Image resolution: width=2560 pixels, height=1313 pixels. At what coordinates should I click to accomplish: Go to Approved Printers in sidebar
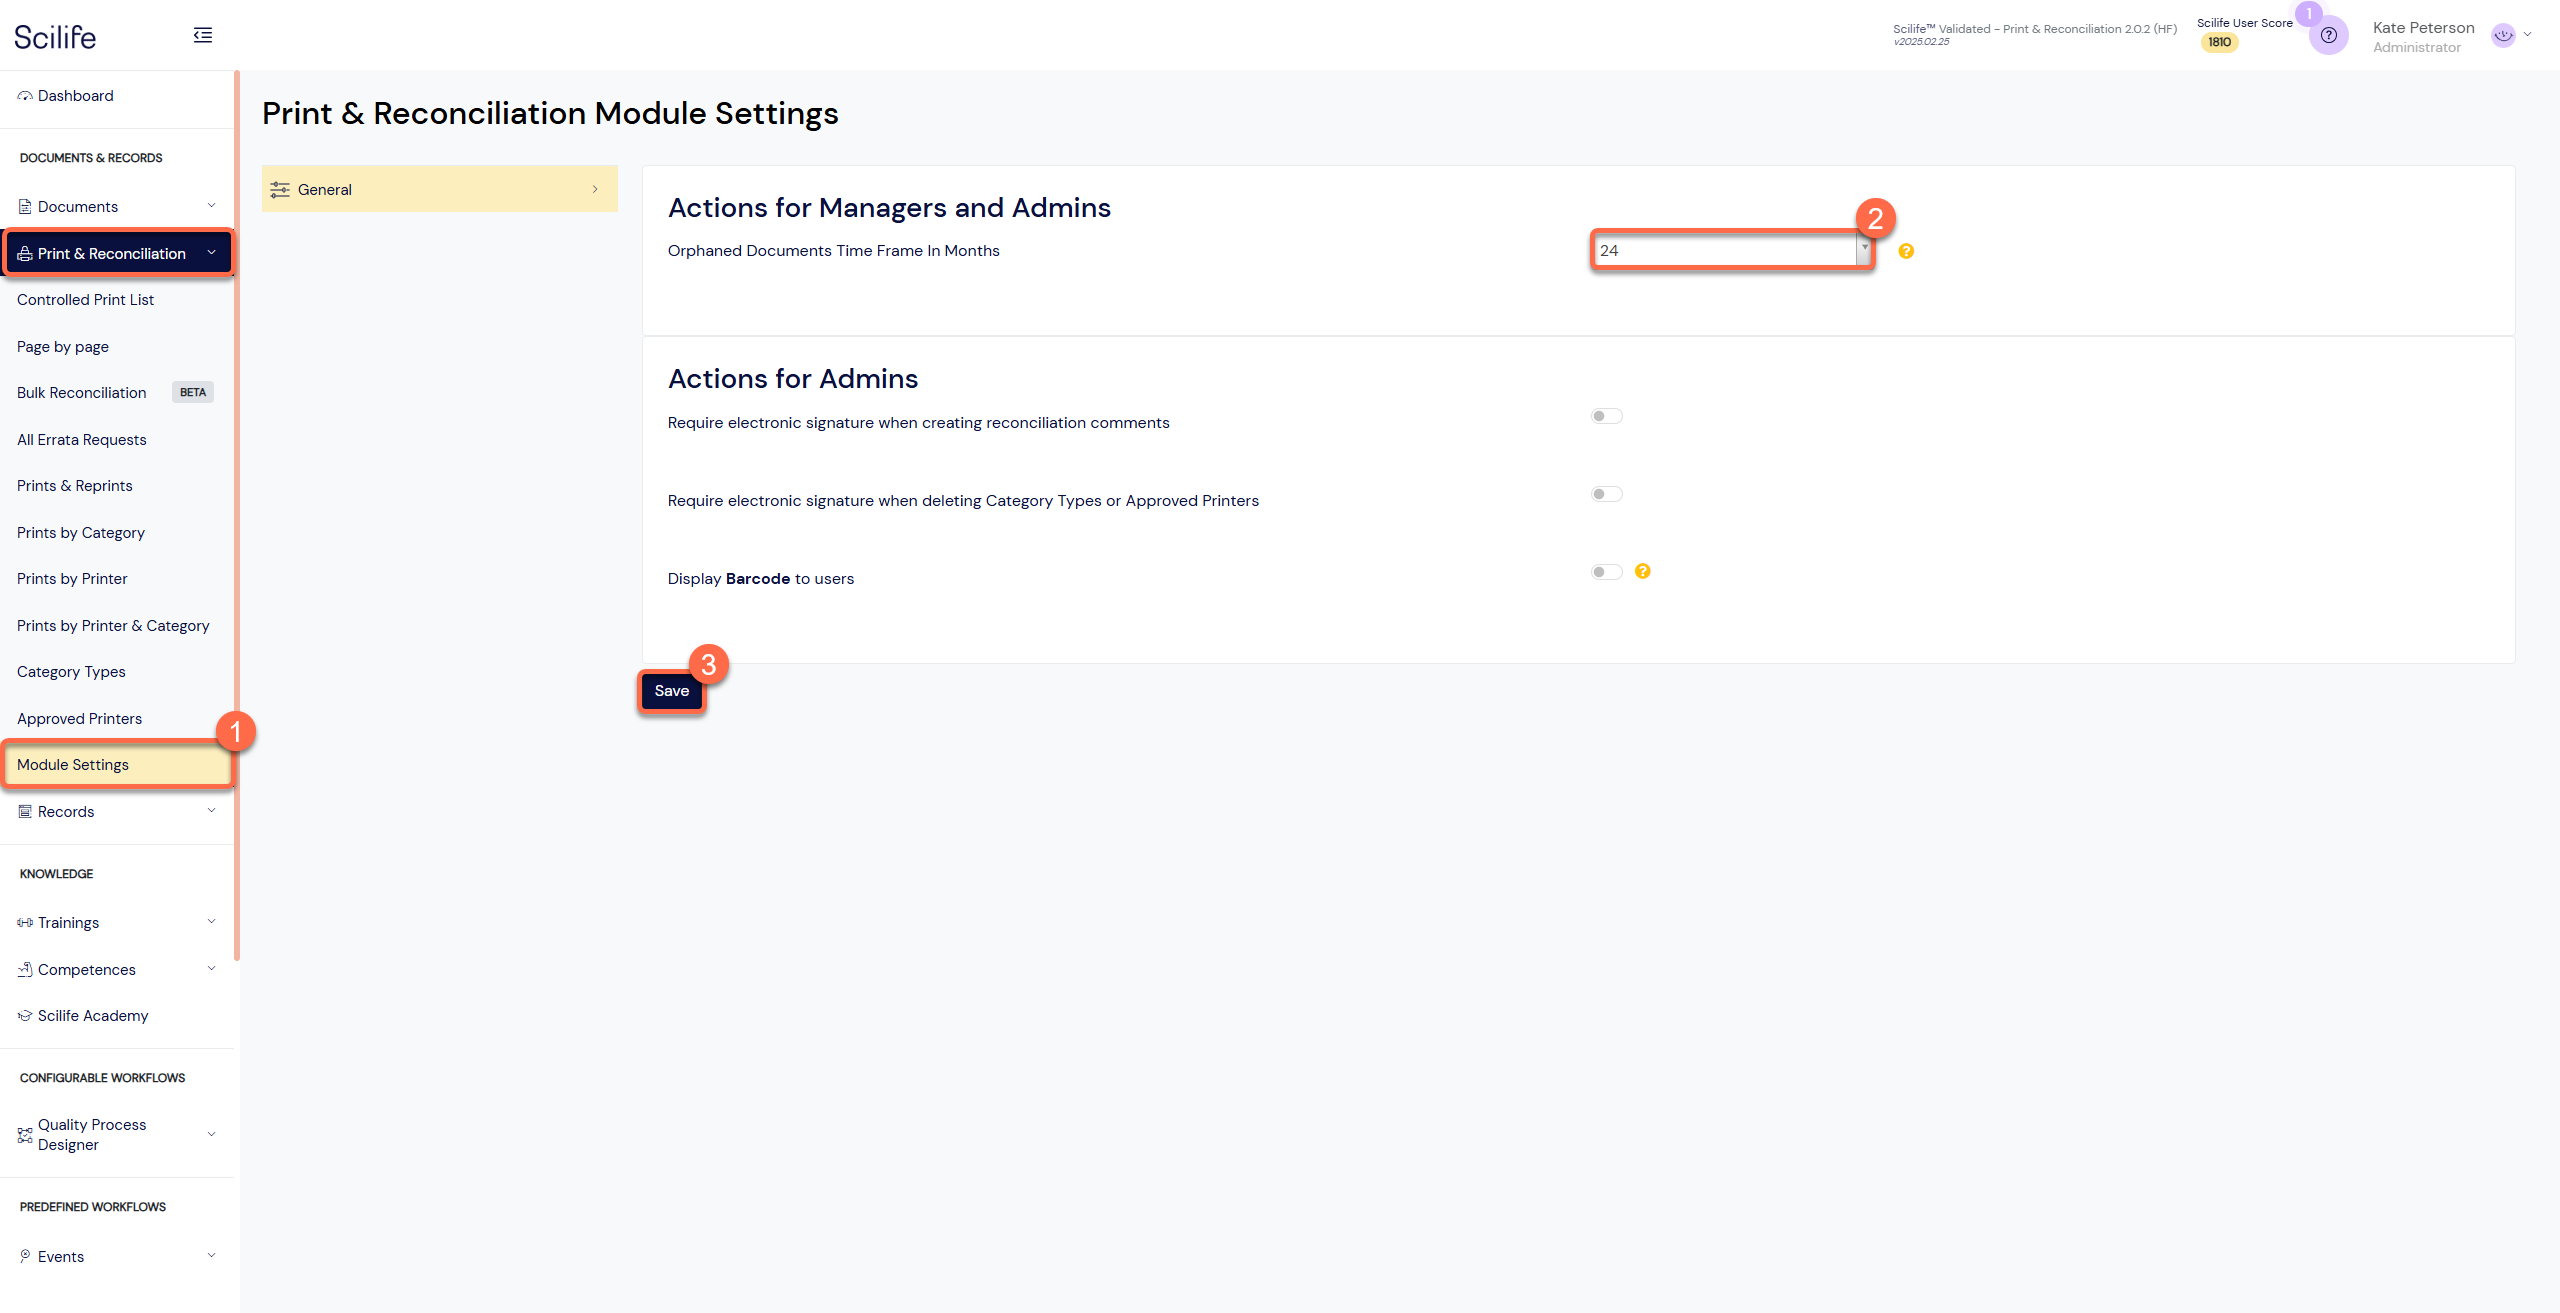pyautogui.click(x=79, y=719)
